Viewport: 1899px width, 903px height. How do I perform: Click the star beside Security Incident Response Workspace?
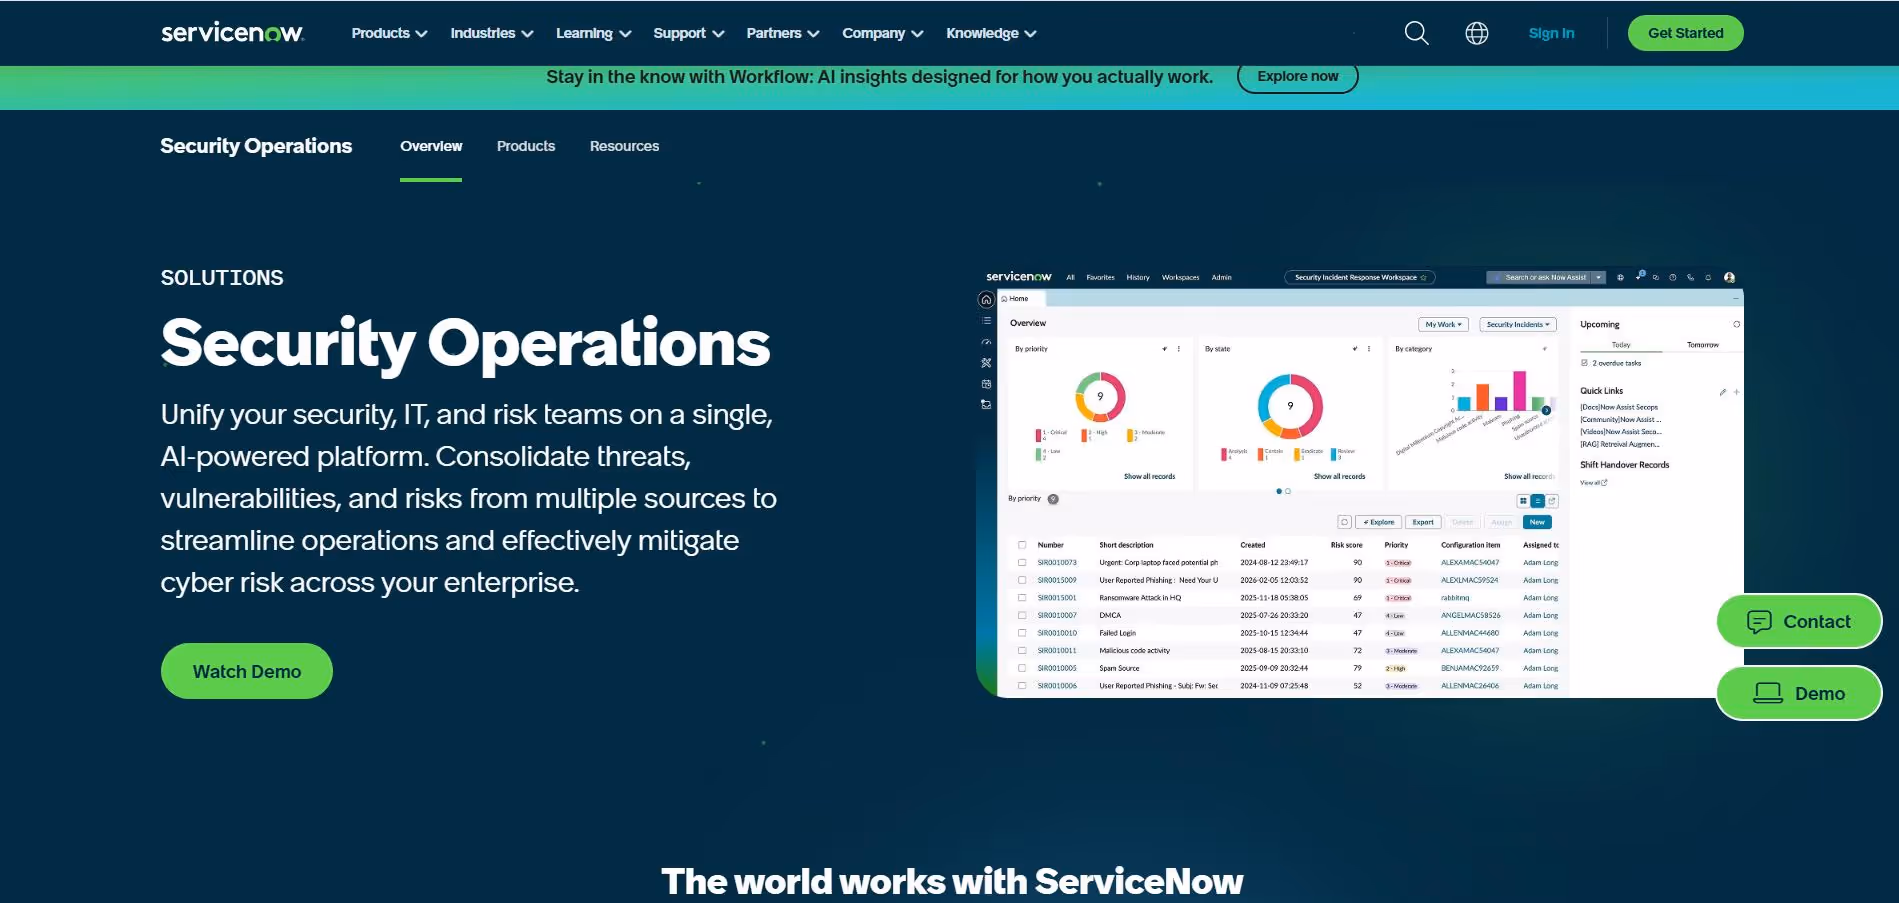(1424, 278)
